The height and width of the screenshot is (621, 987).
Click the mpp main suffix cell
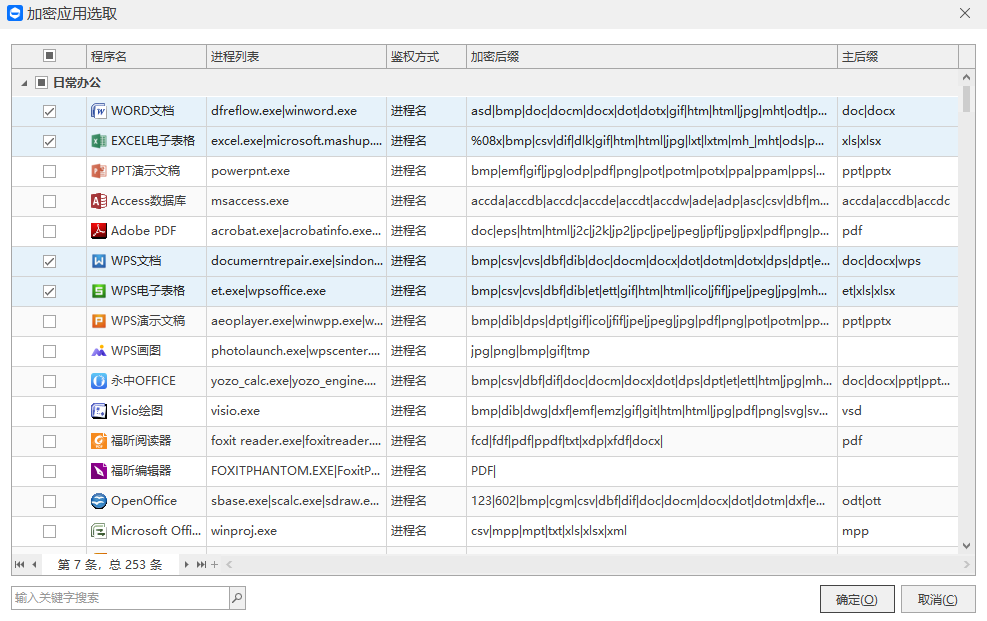(x=898, y=531)
